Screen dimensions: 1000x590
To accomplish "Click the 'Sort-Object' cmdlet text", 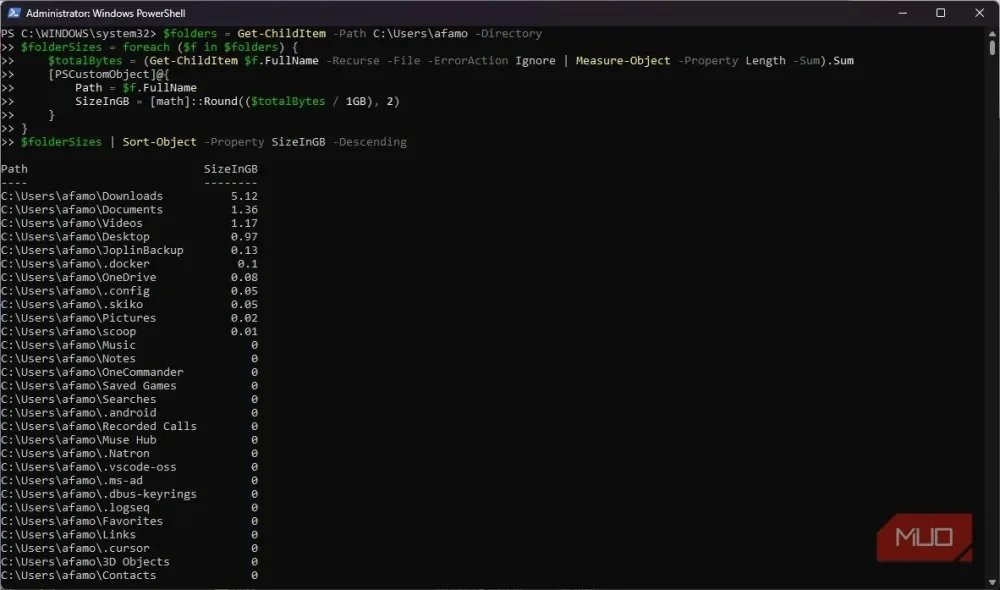I will [x=159, y=142].
